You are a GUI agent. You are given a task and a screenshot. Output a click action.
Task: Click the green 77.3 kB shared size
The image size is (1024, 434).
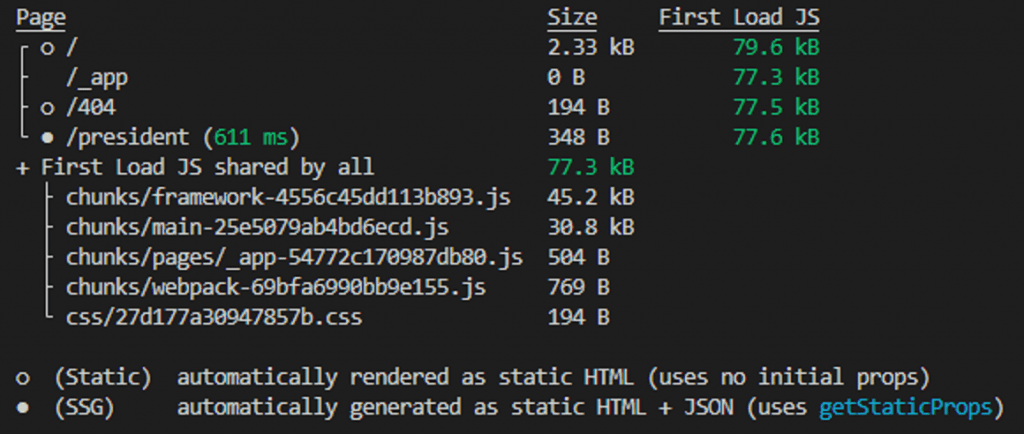pos(590,167)
